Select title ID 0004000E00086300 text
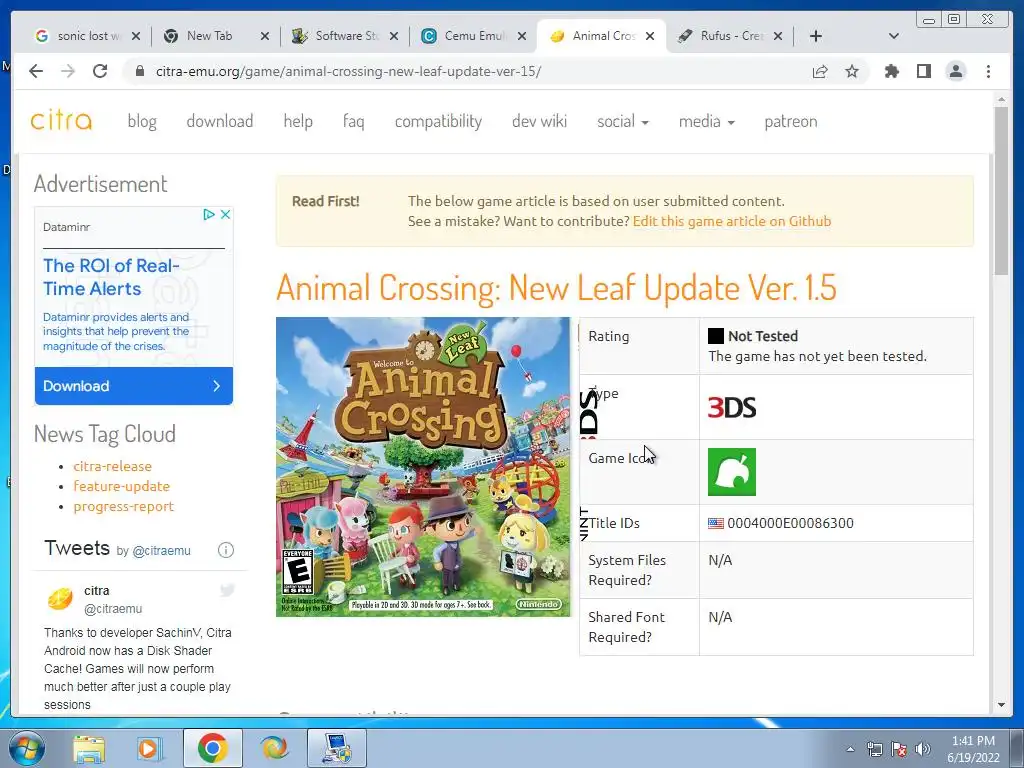Screen dimensions: 1024x768 pyautogui.click(x=790, y=523)
